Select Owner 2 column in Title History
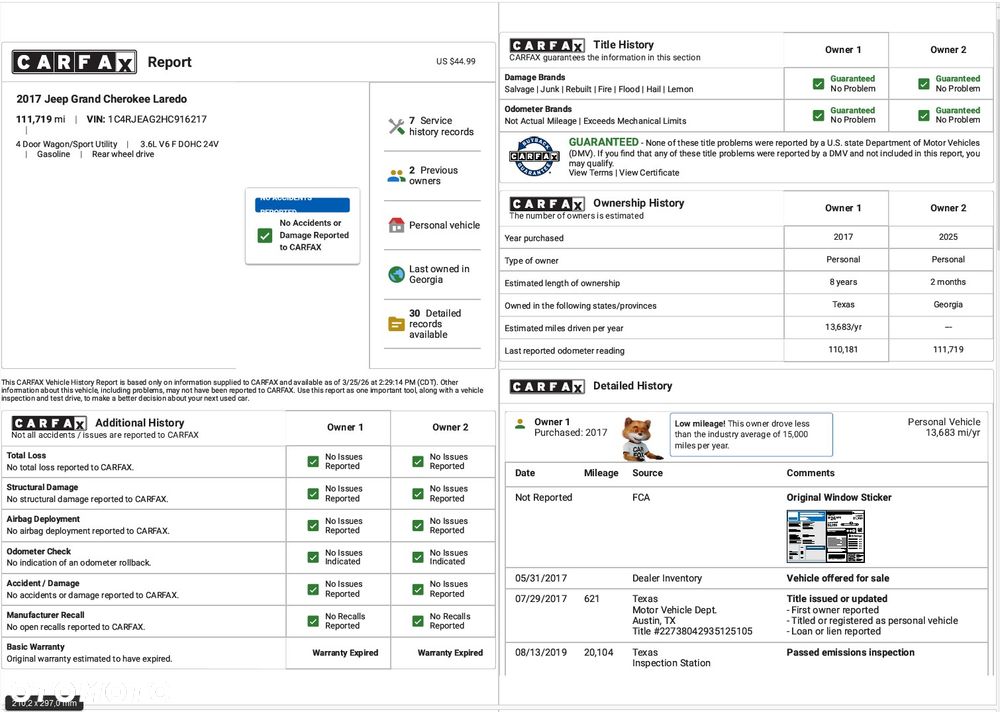 point(948,50)
